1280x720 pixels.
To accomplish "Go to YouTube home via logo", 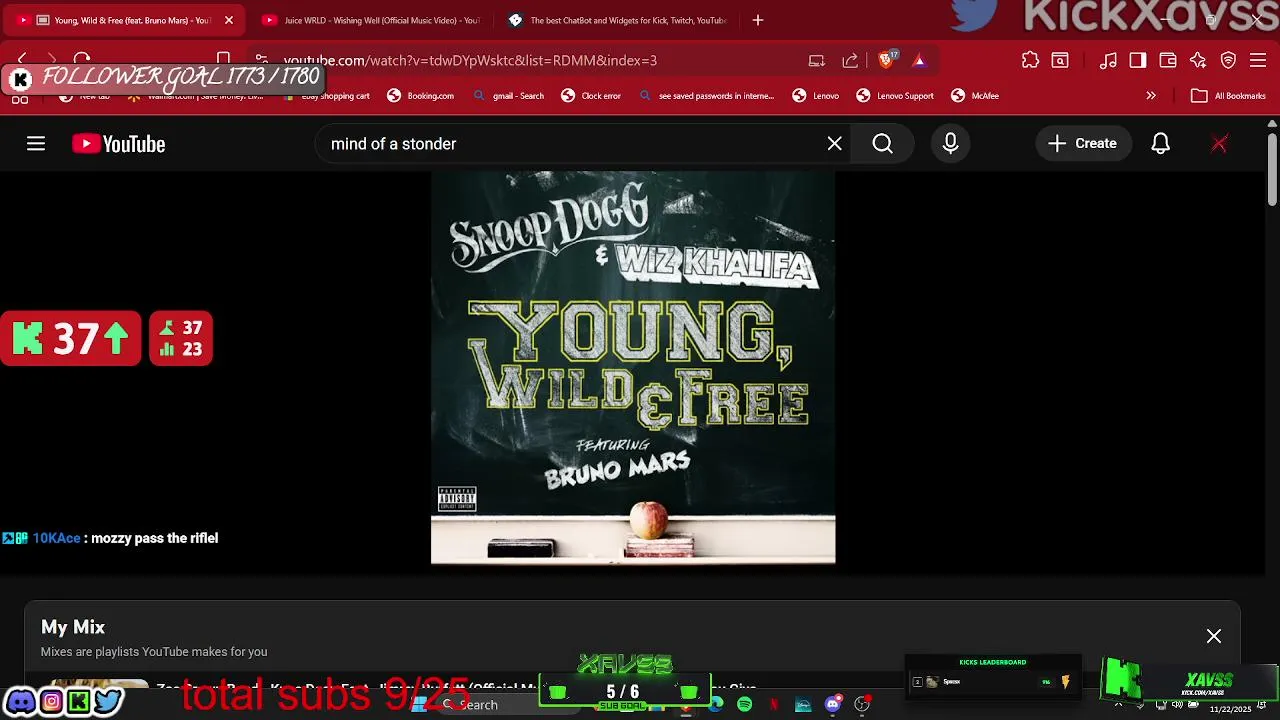I will (x=118, y=144).
